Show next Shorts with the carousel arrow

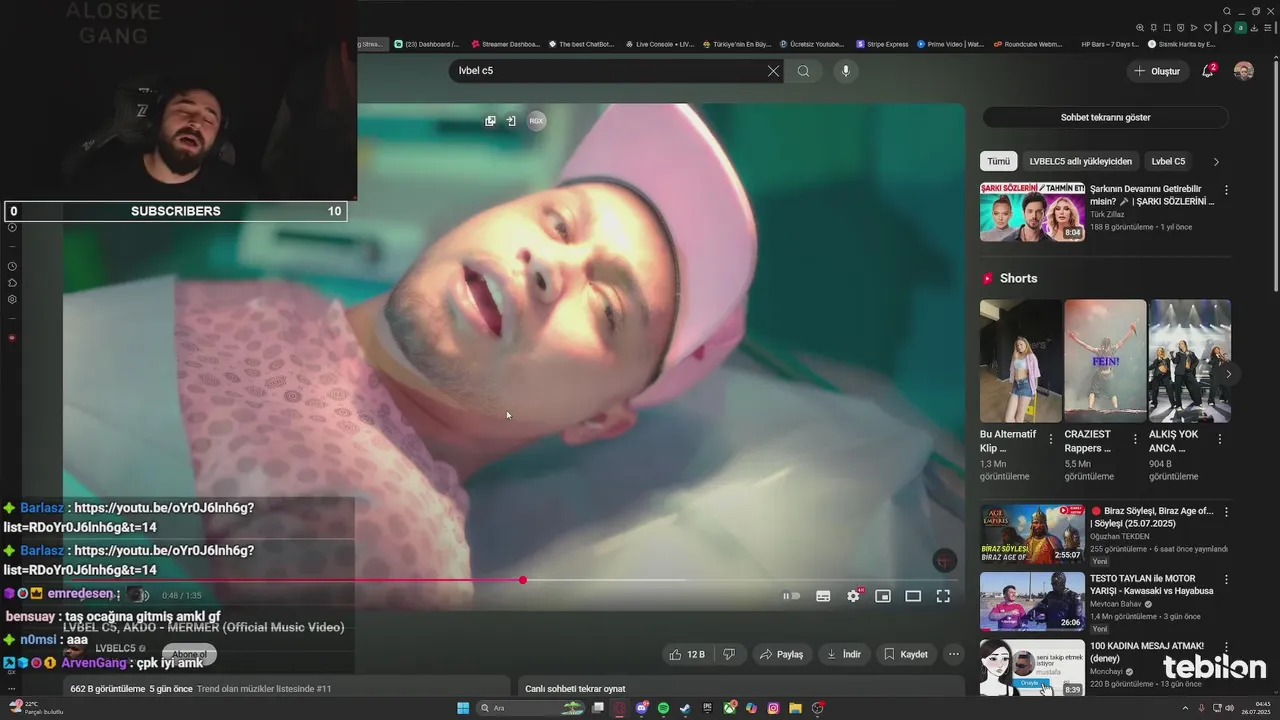point(1229,374)
